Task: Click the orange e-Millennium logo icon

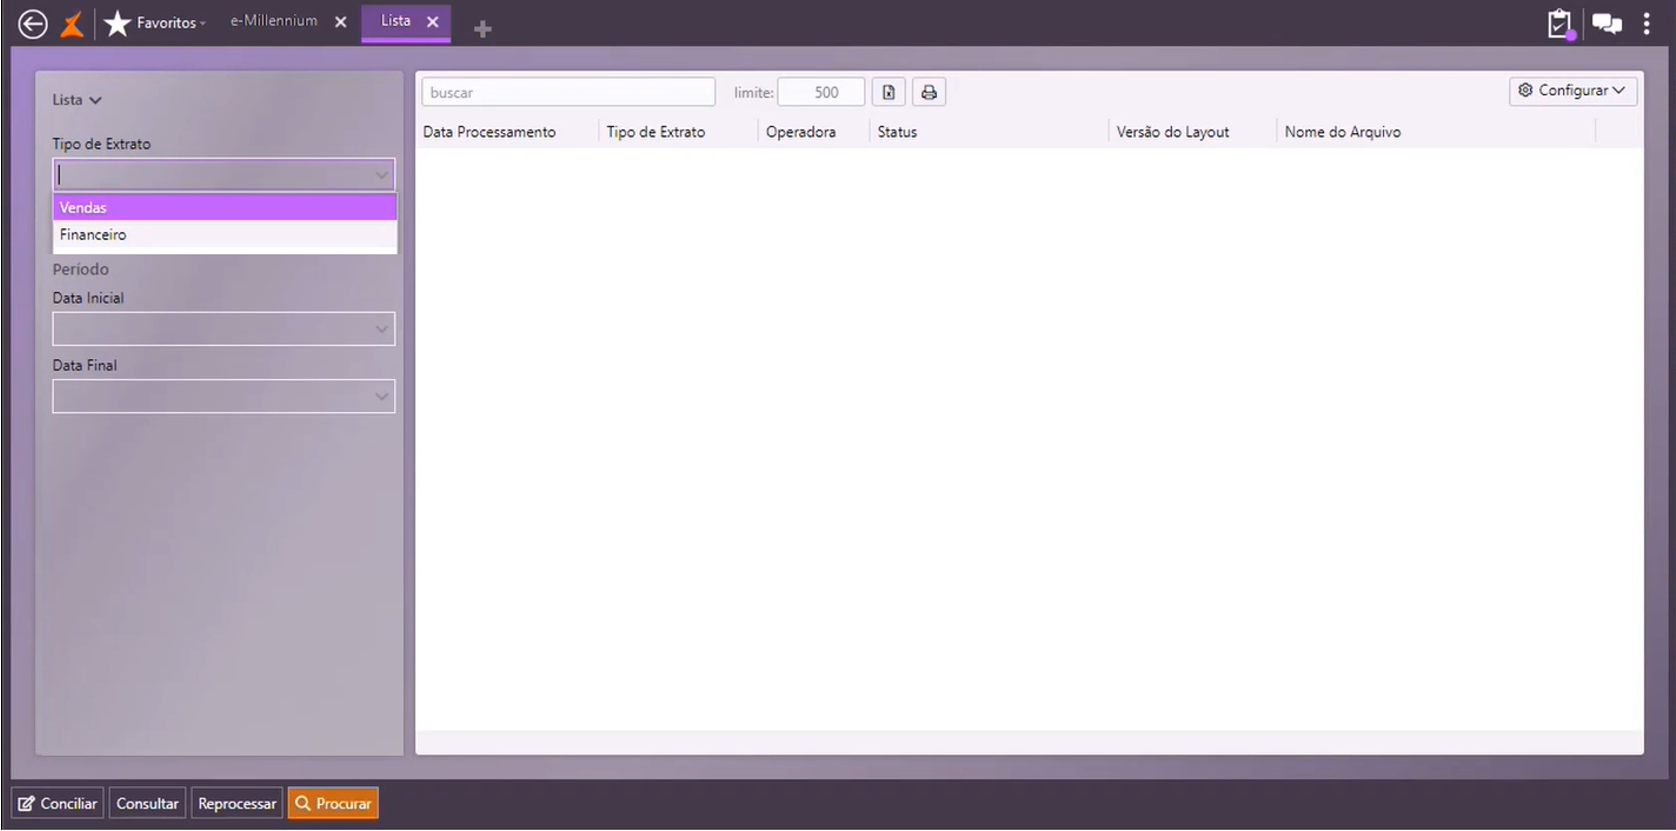Action: 72,23
